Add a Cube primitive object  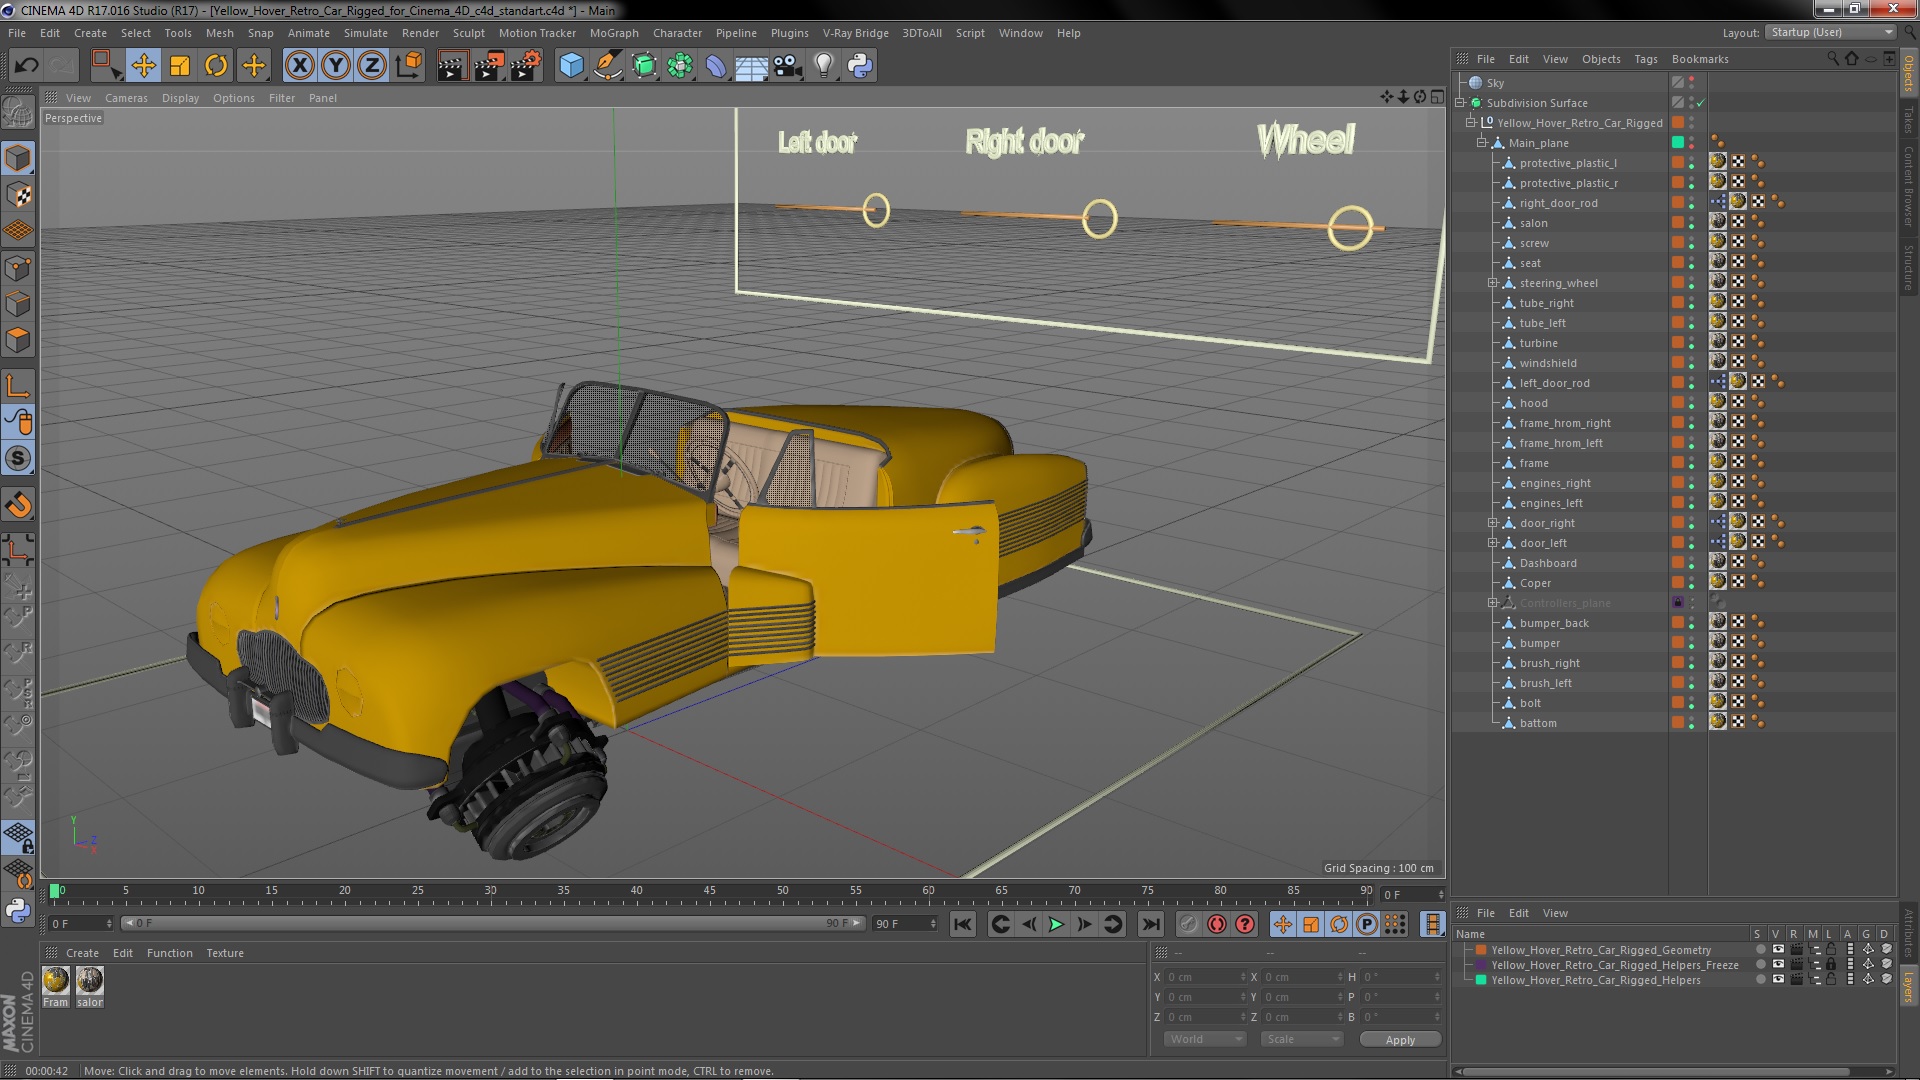pos(571,66)
